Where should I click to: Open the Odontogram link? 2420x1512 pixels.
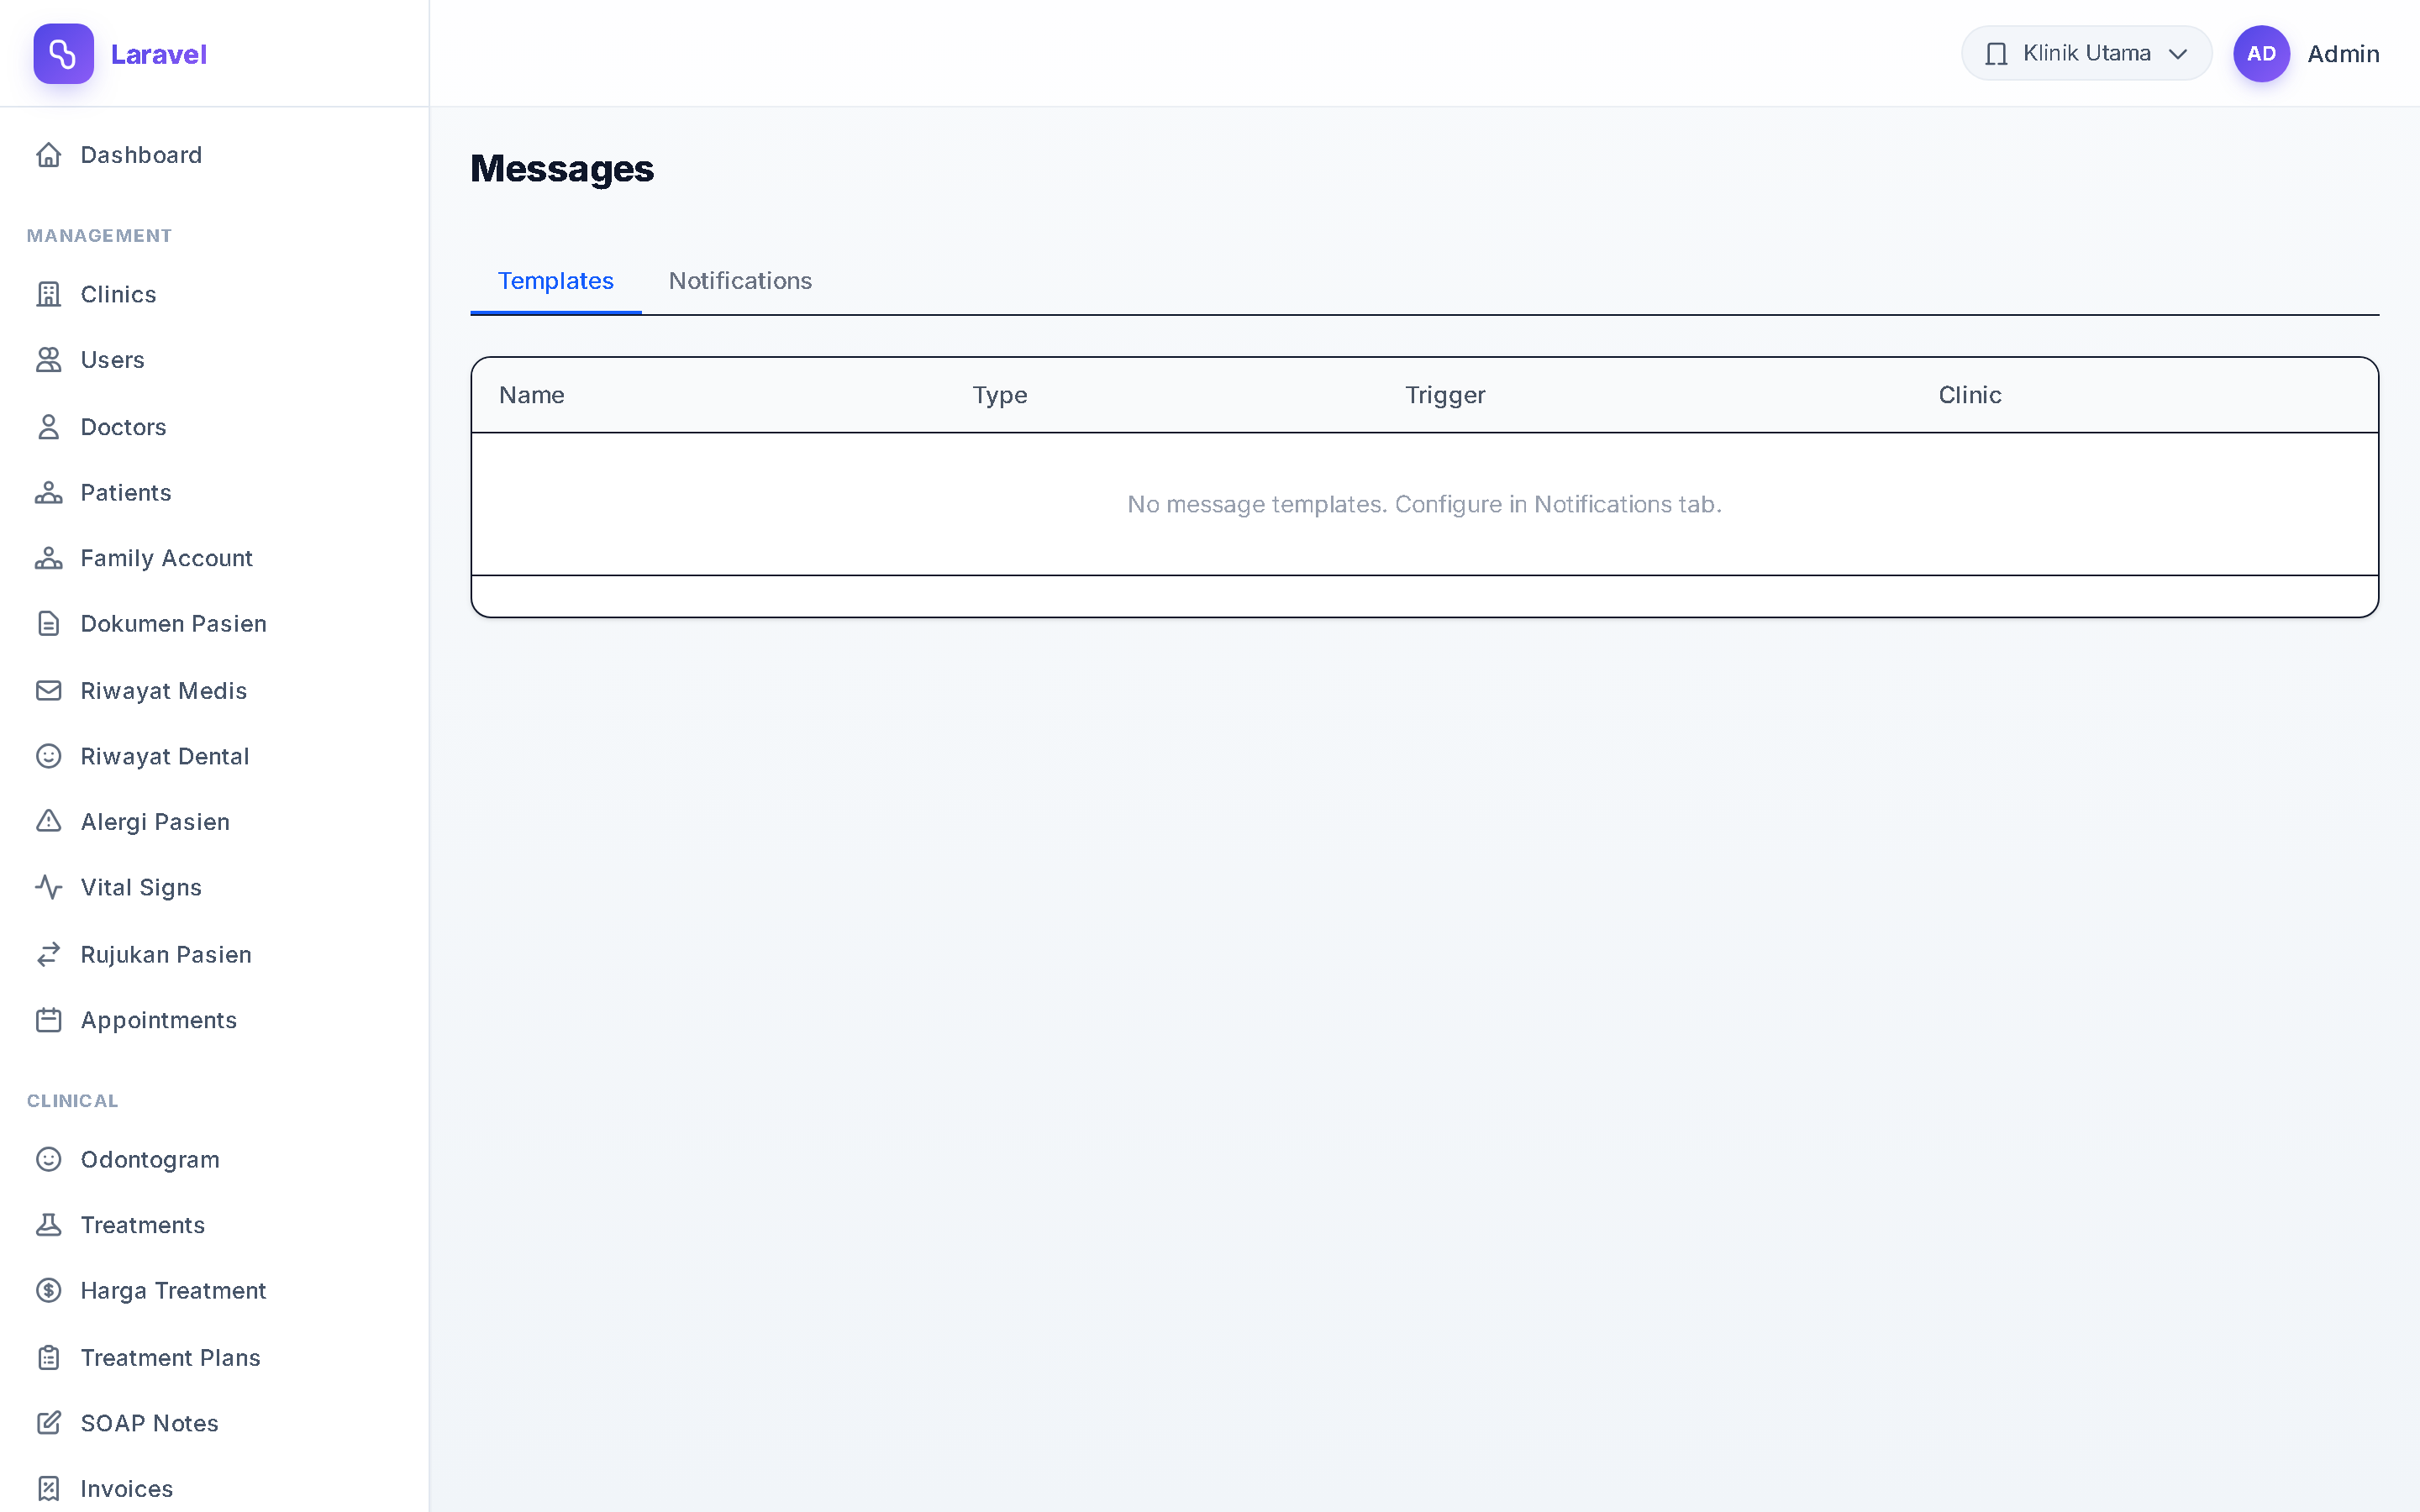coord(214,1160)
